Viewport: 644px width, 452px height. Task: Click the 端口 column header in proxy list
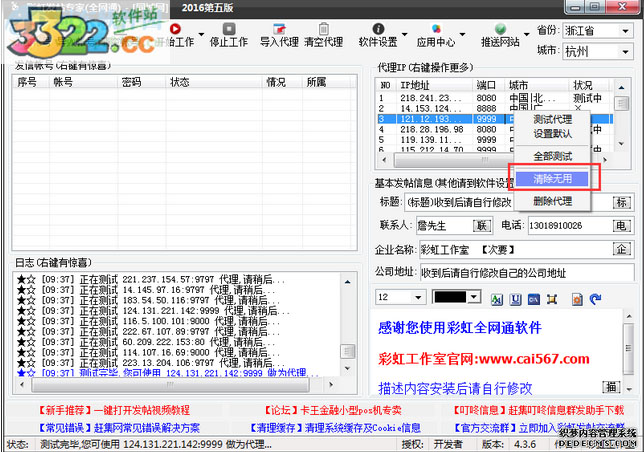489,85
